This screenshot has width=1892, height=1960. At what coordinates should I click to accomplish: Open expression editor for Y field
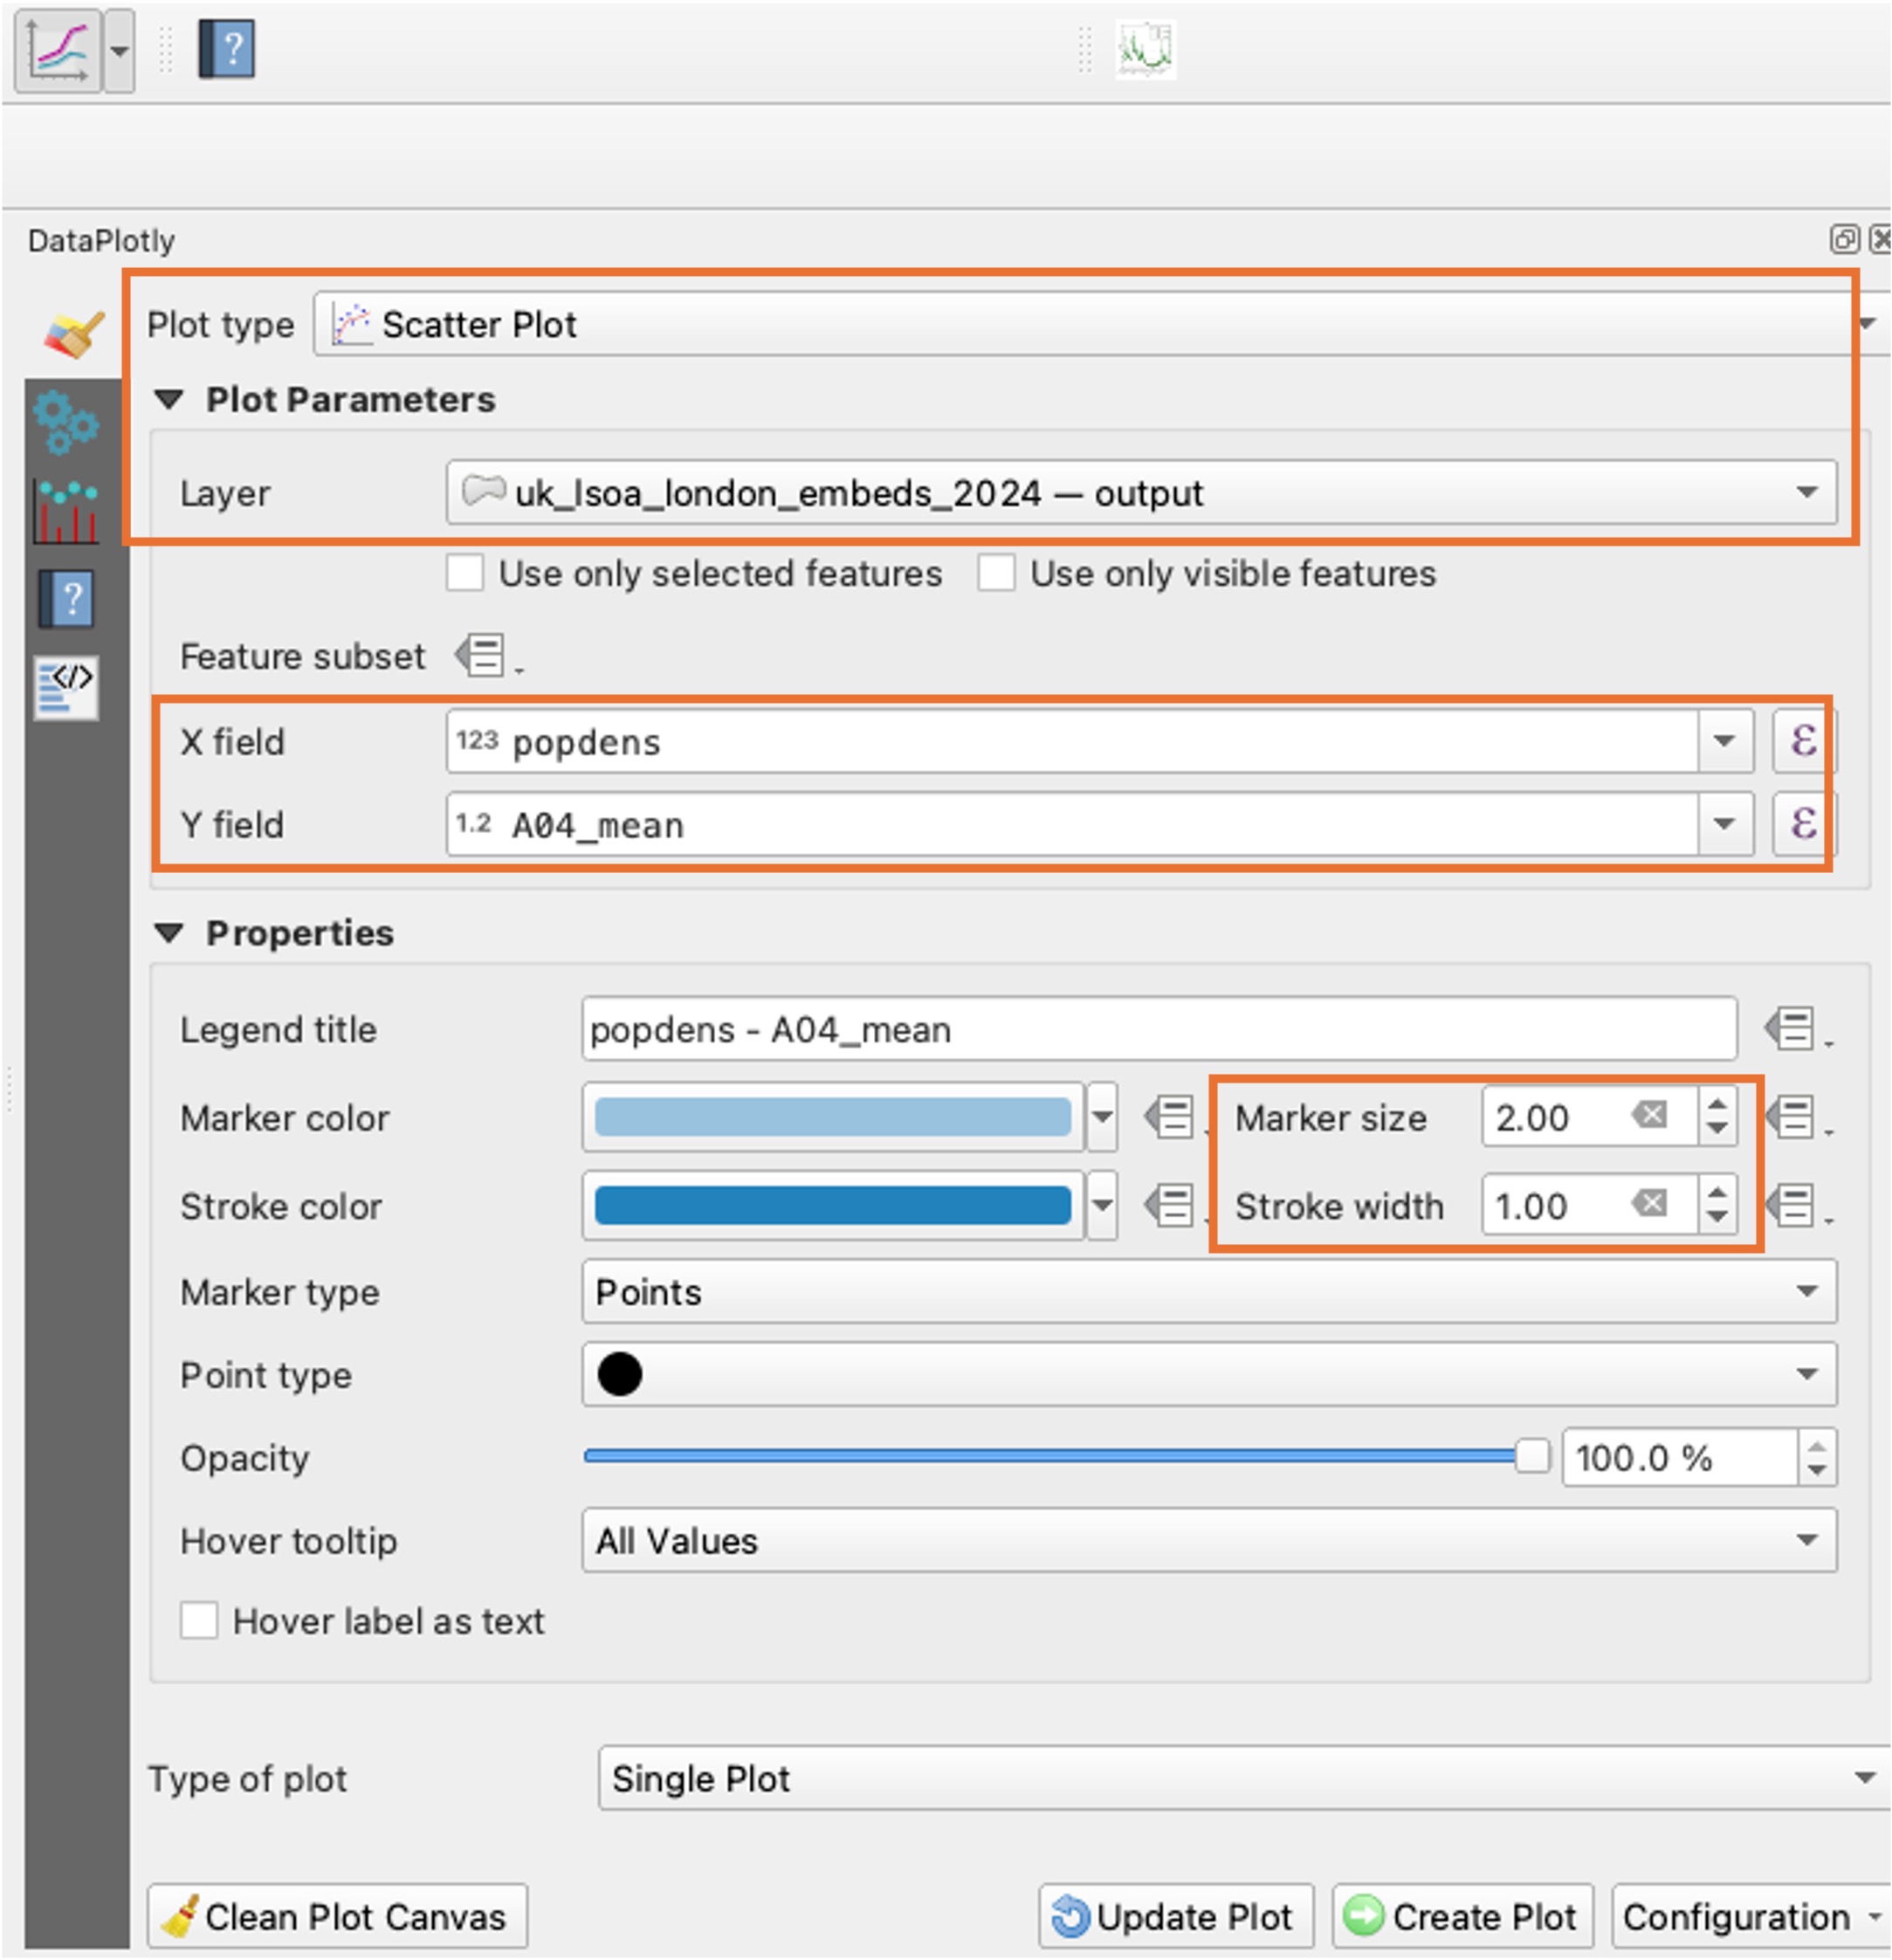(1802, 824)
